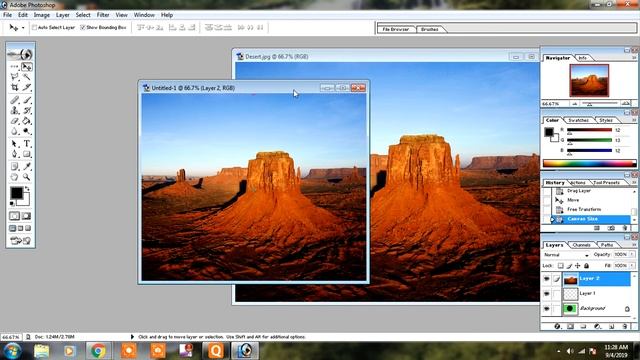Image resolution: width=640 pixels, height=360 pixels.
Task: Click the foreground color swatch in toolbox
Action: (x=16, y=193)
